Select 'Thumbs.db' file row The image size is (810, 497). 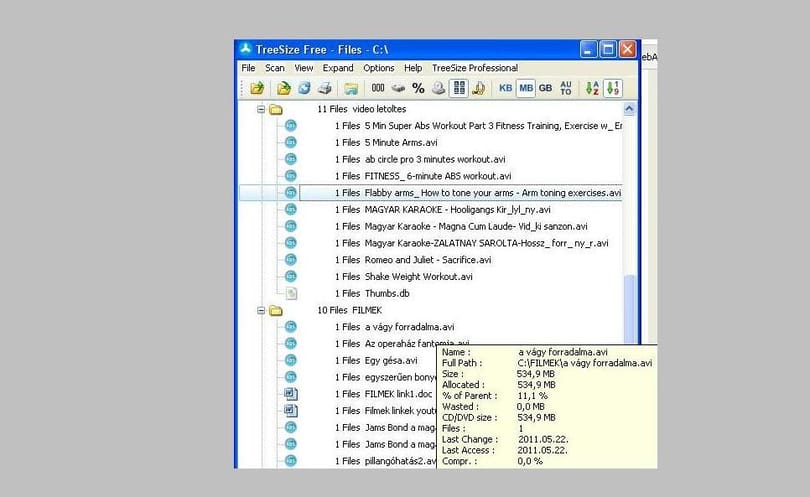point(372,293)
